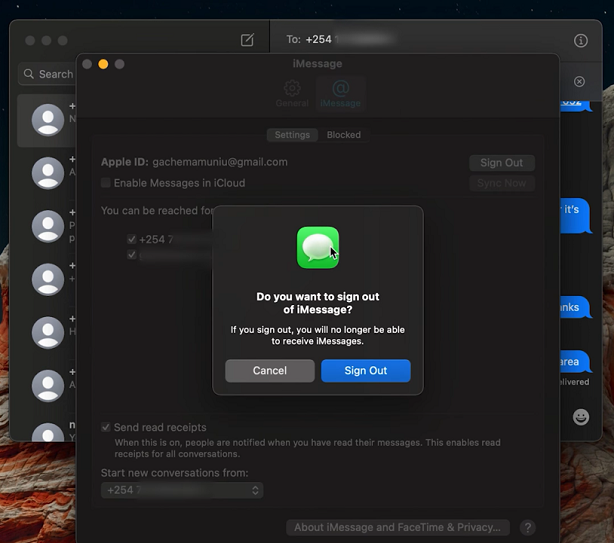
Task: Open the emoji picker smiley icon
Action: coord(581,417)
